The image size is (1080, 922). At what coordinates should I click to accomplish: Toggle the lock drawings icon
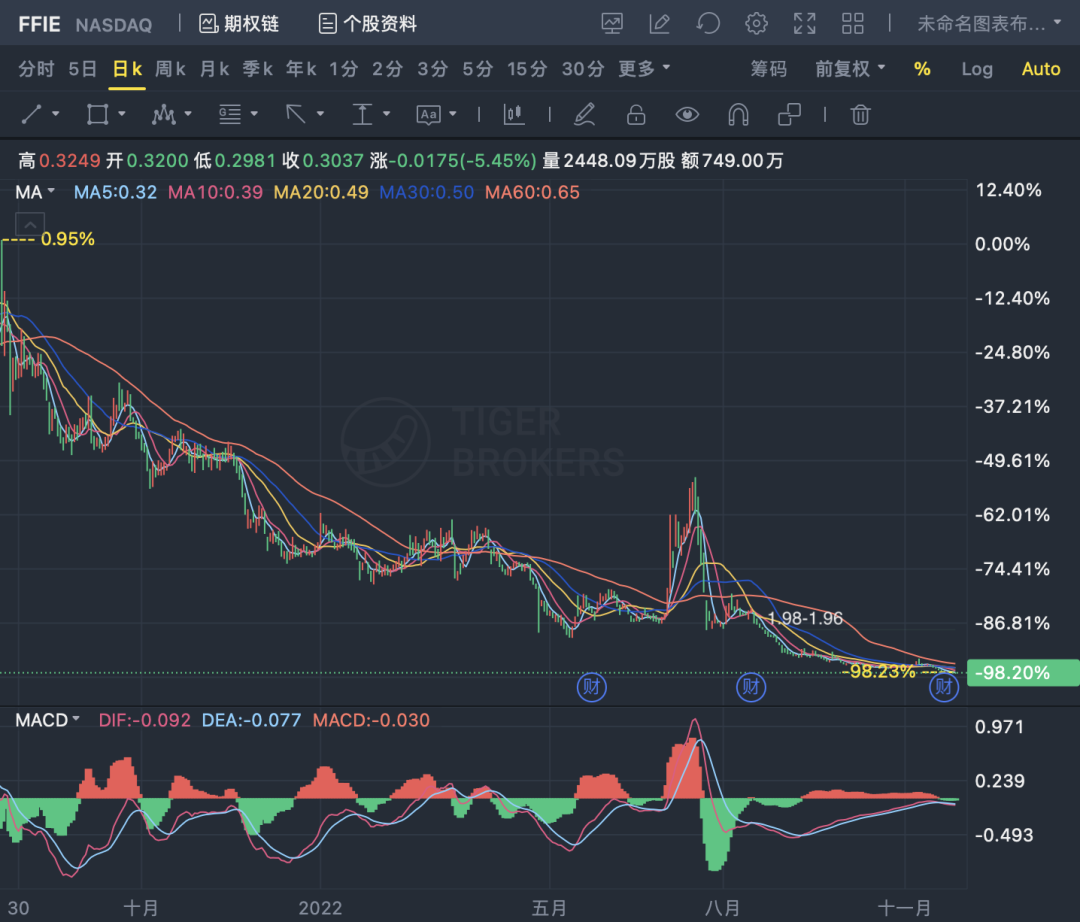click(636, 115)
